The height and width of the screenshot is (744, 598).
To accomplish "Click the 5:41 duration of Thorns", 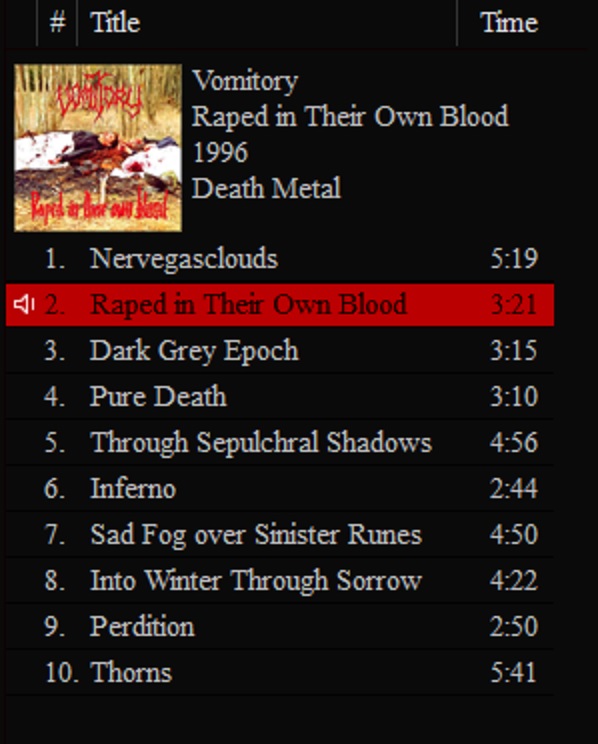I will tap(514, 672).
